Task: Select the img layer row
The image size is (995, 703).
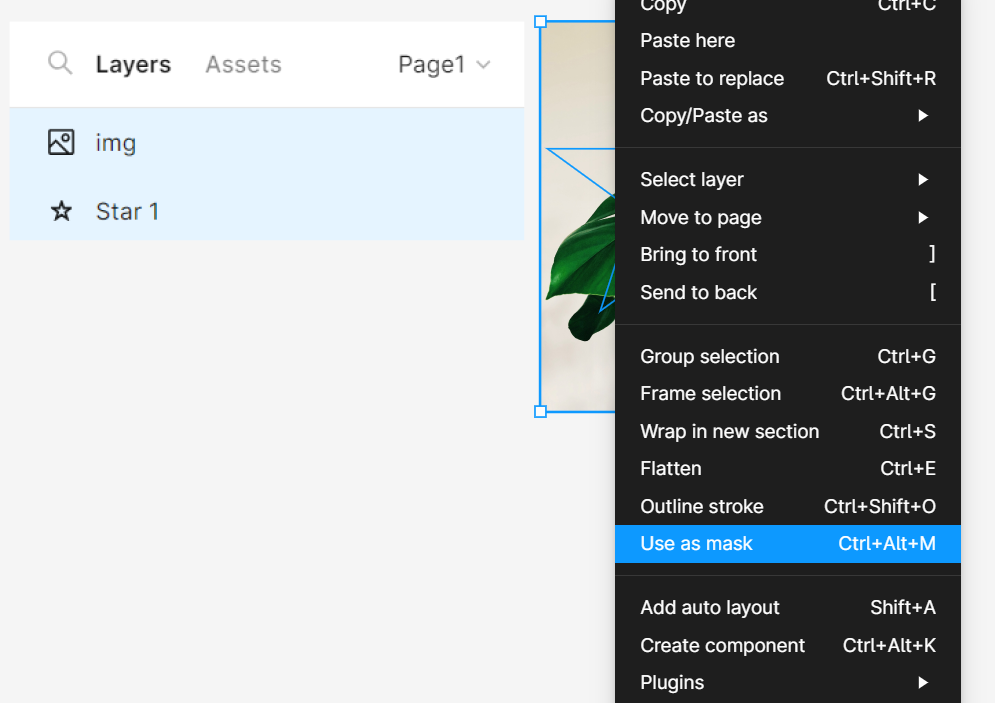Action: 267,142
